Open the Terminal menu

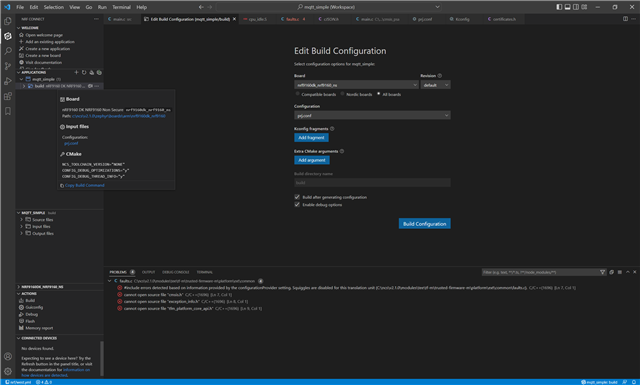point(121,7)
